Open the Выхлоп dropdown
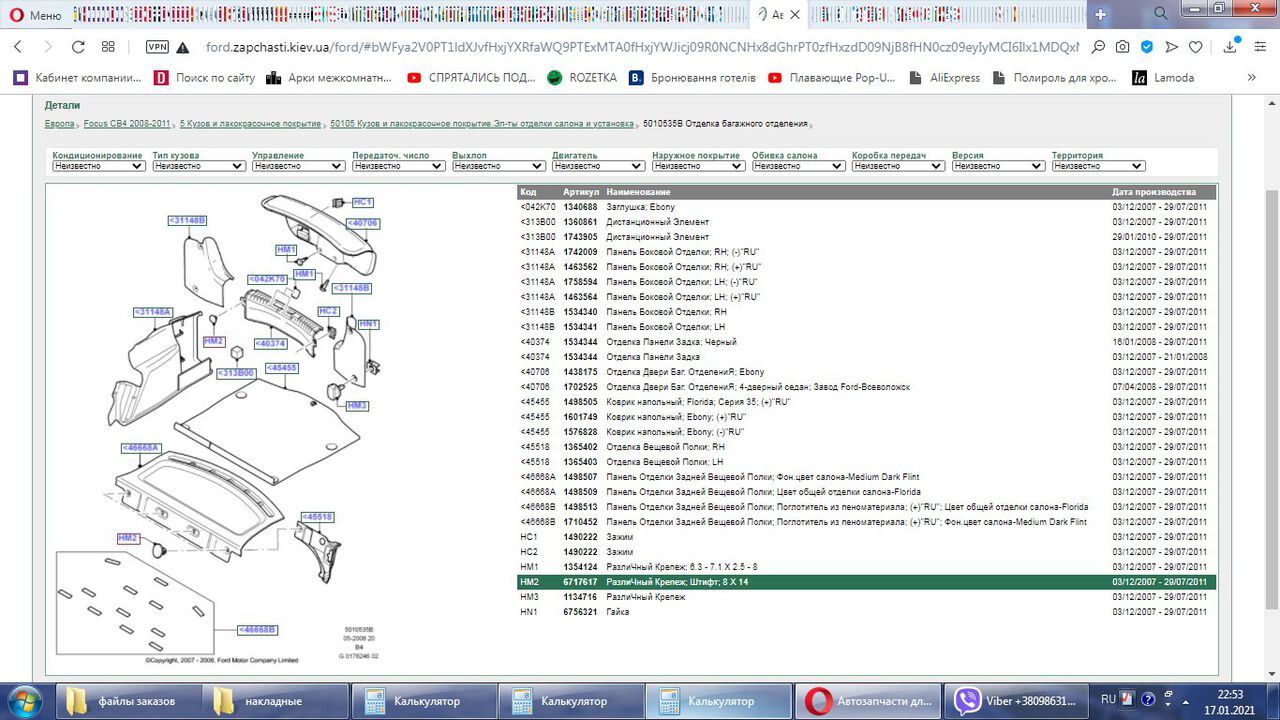Screen dimensions: 1280x720 click(498, 166)
